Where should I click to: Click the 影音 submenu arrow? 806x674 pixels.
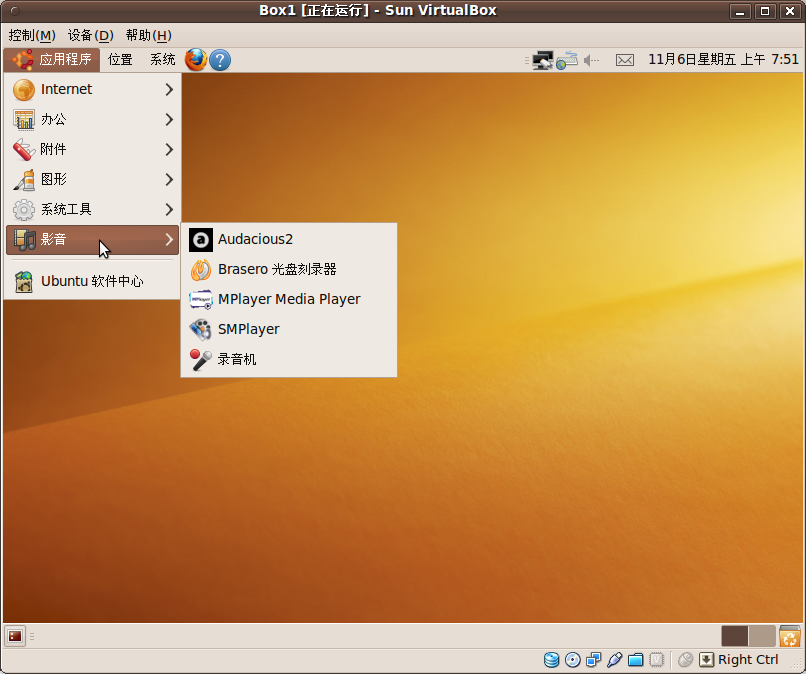pos(169,240)
